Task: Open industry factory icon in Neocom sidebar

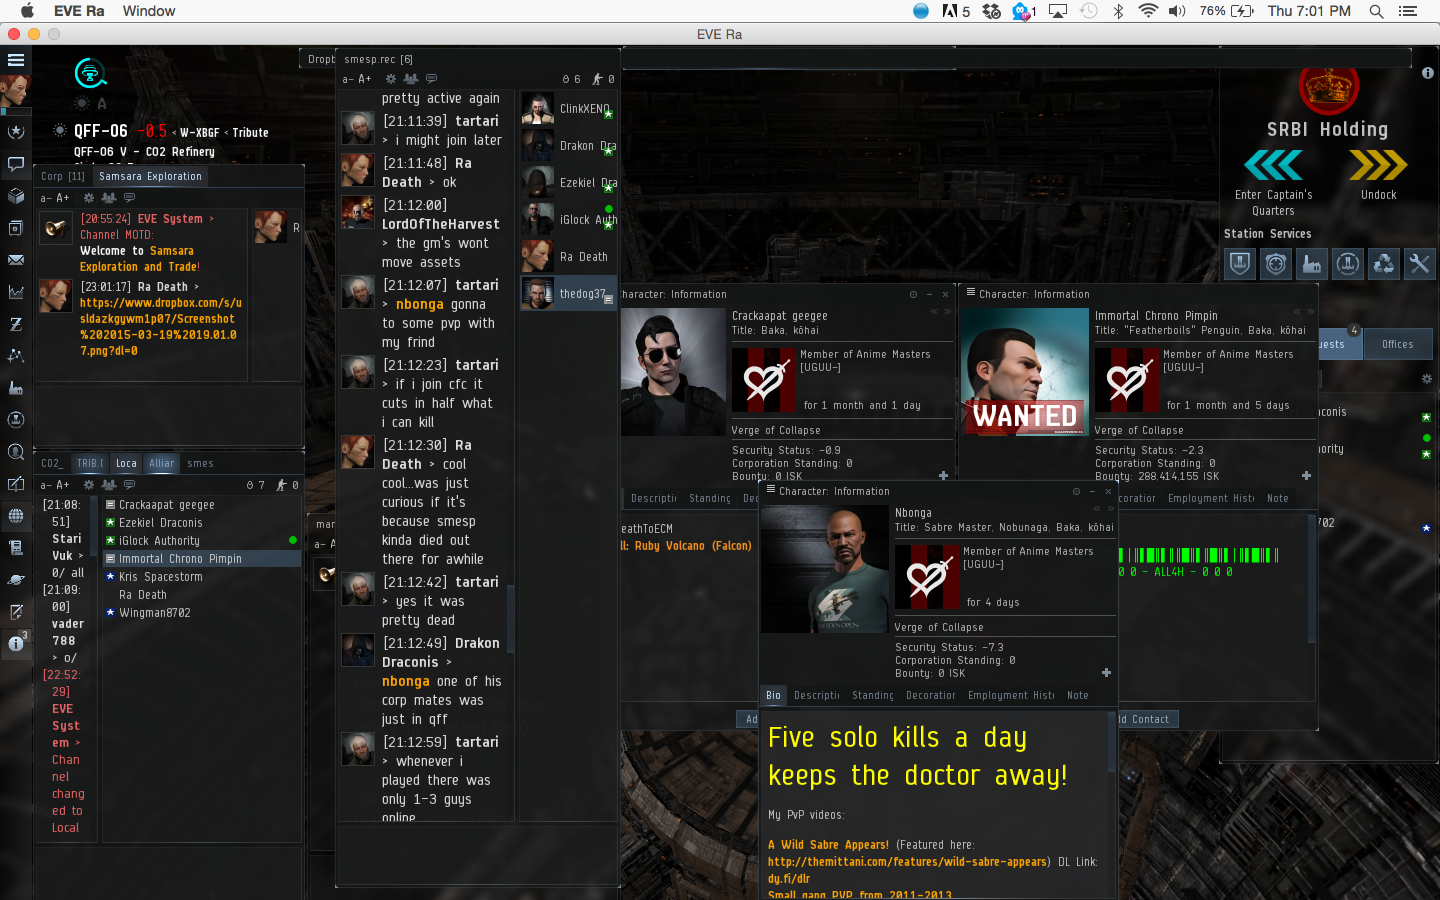Action: 16,388
